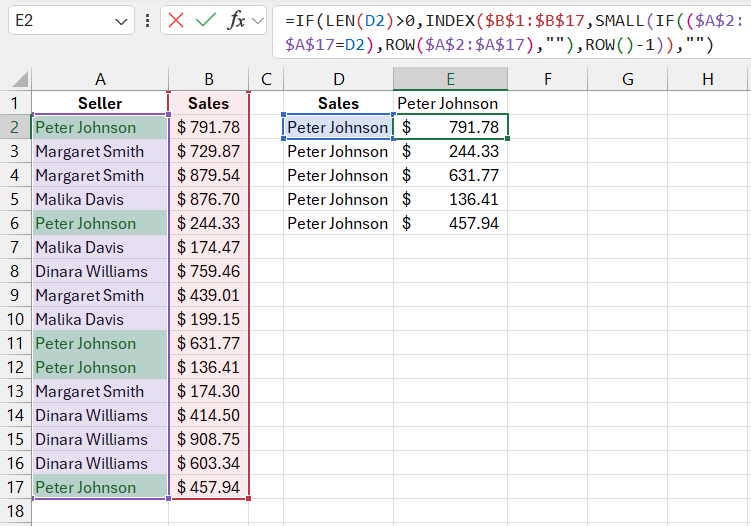This screenshot has width=751, height=526.
Task: Open the Insert Function fx button
Action: [237, 21]
